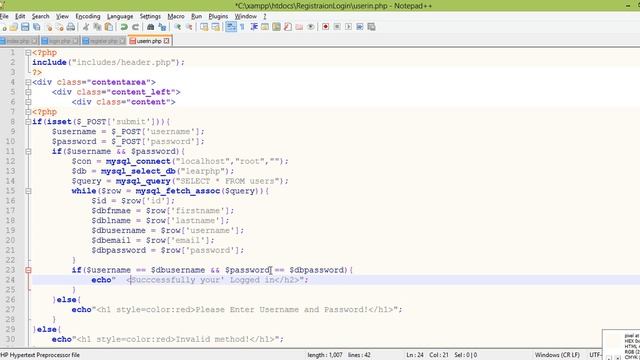Screen dimensions: 640x360
Task: Open the Settings menu
Action: click(x=150, y=16)
